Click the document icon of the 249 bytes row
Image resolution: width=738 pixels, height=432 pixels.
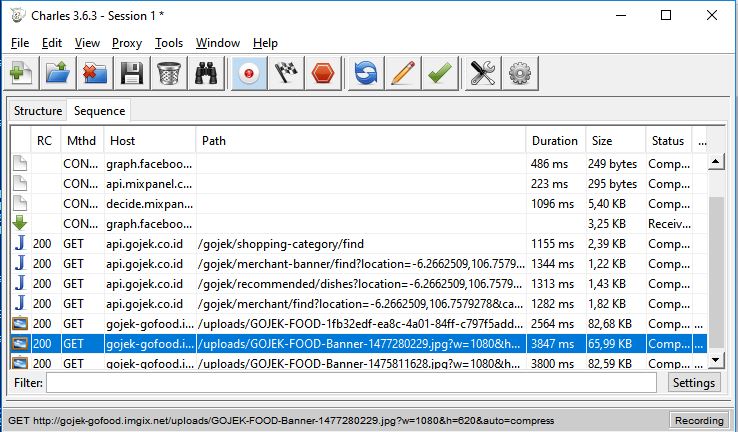click(x=20, y=163)
